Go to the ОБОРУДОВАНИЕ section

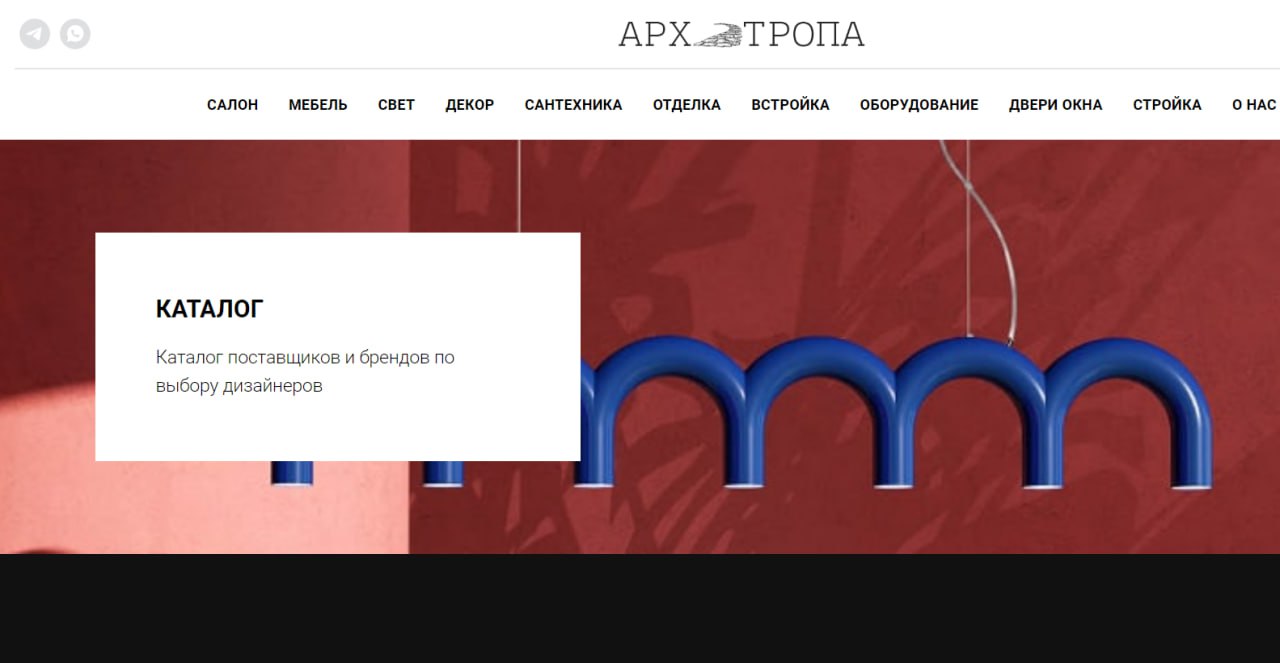coord(919,105)
